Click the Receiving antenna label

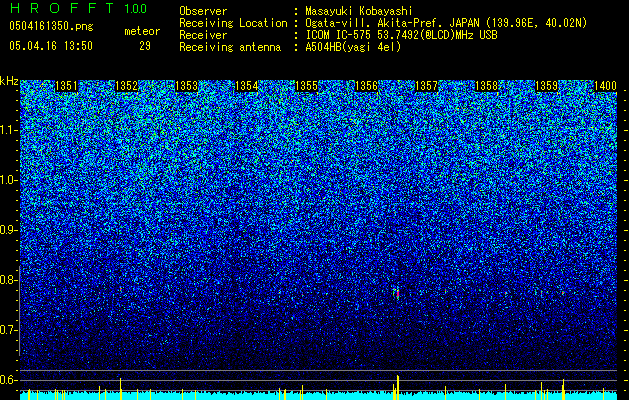(230, 47)
